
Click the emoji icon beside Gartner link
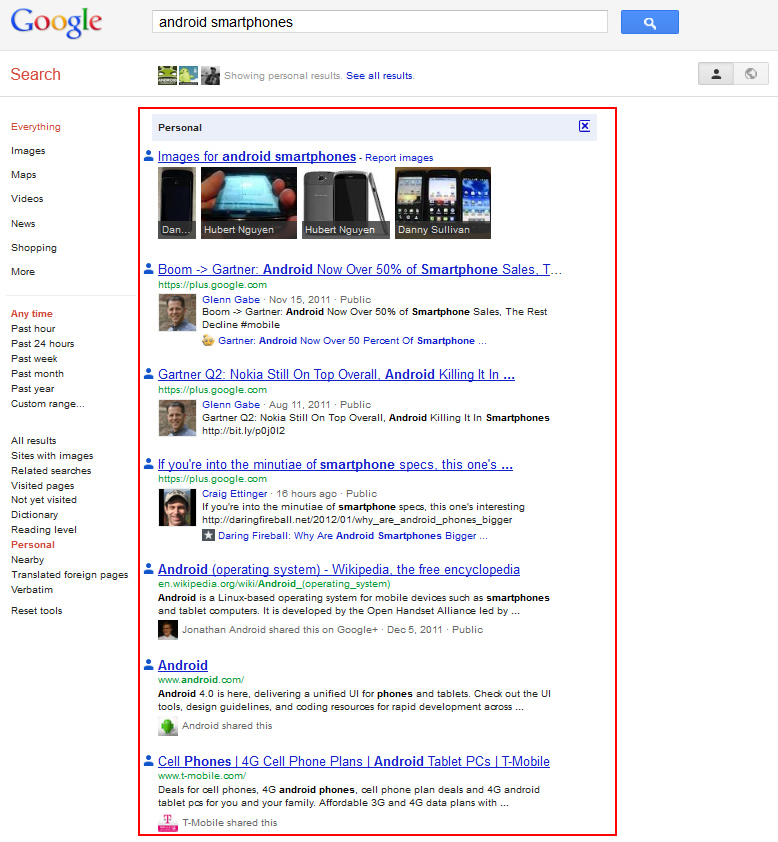[208, 340]
